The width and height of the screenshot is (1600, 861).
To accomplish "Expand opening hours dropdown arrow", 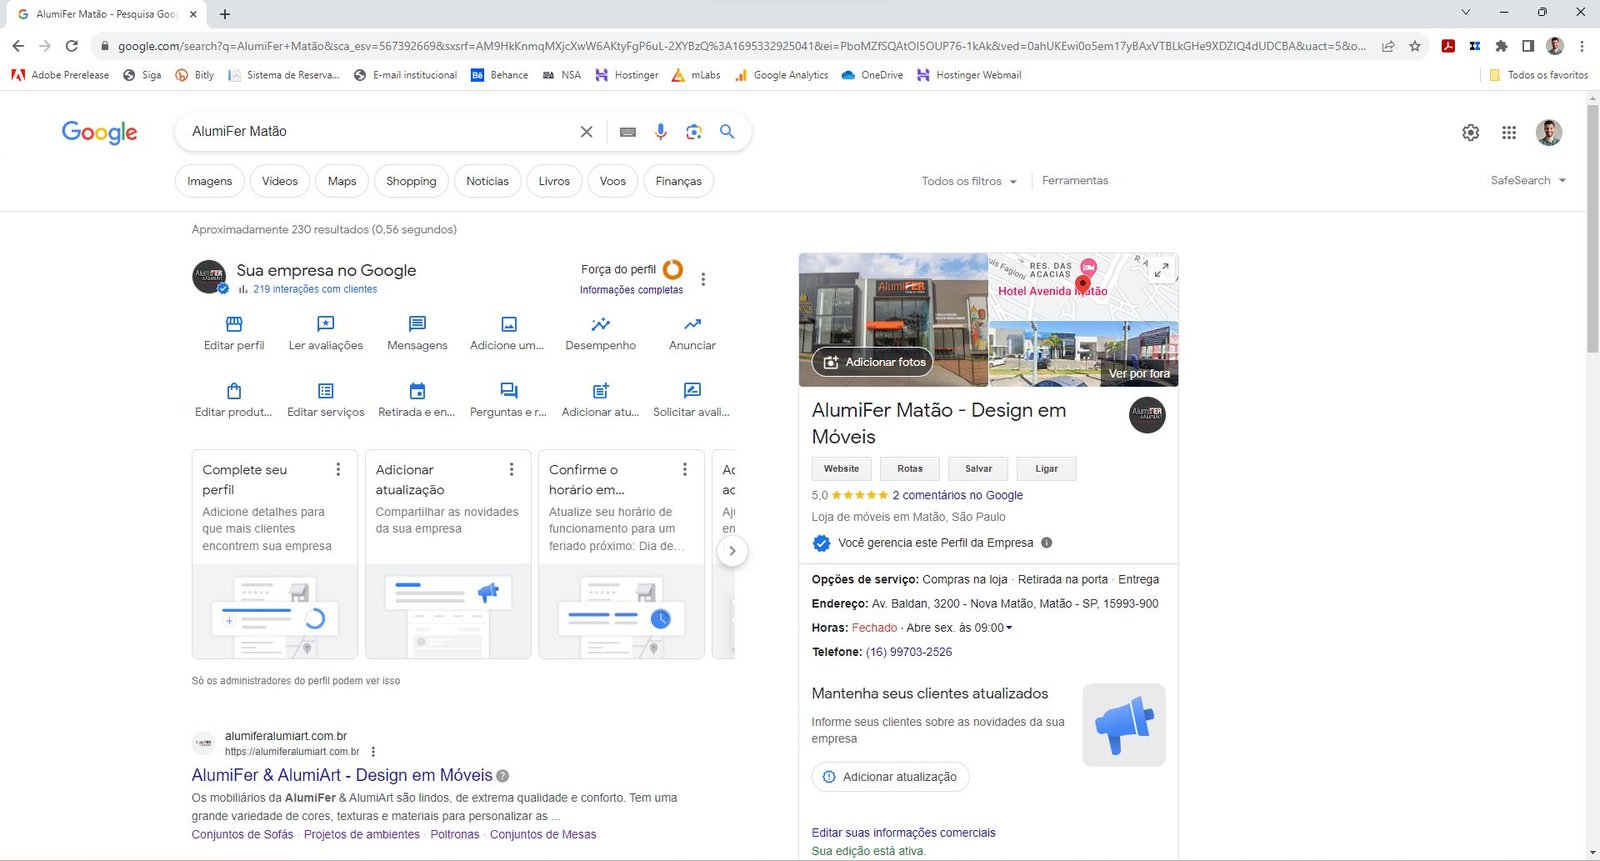I will coord(1009,628).
